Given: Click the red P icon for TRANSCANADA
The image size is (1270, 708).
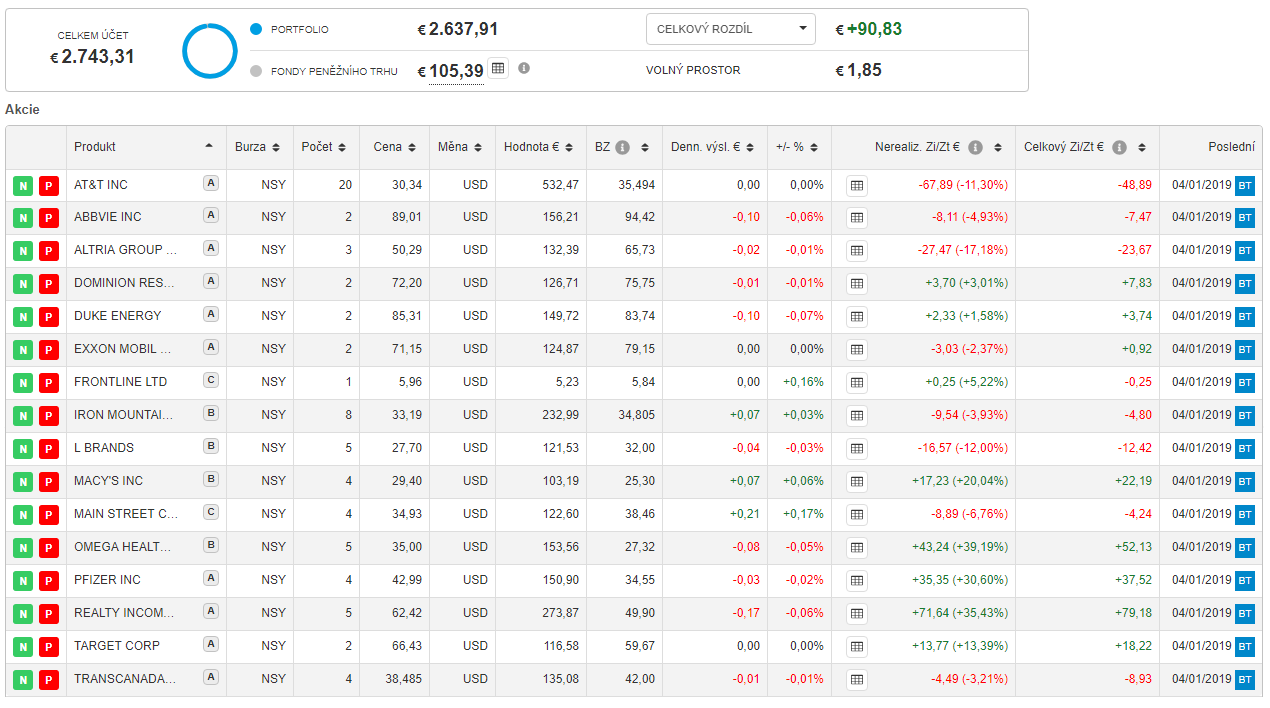Looking at the screenshot, I should pyautogui.click(x=49, y=681).
